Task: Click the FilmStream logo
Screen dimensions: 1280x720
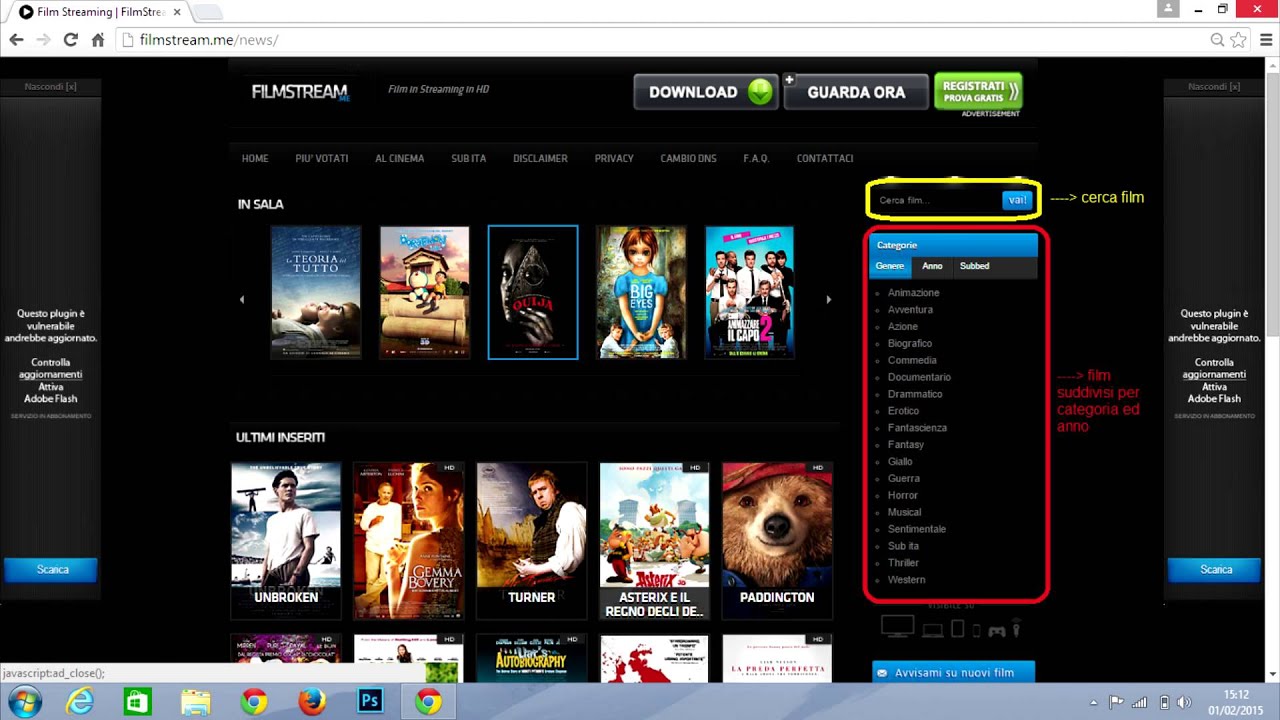Action: click(x=300, y=91)
